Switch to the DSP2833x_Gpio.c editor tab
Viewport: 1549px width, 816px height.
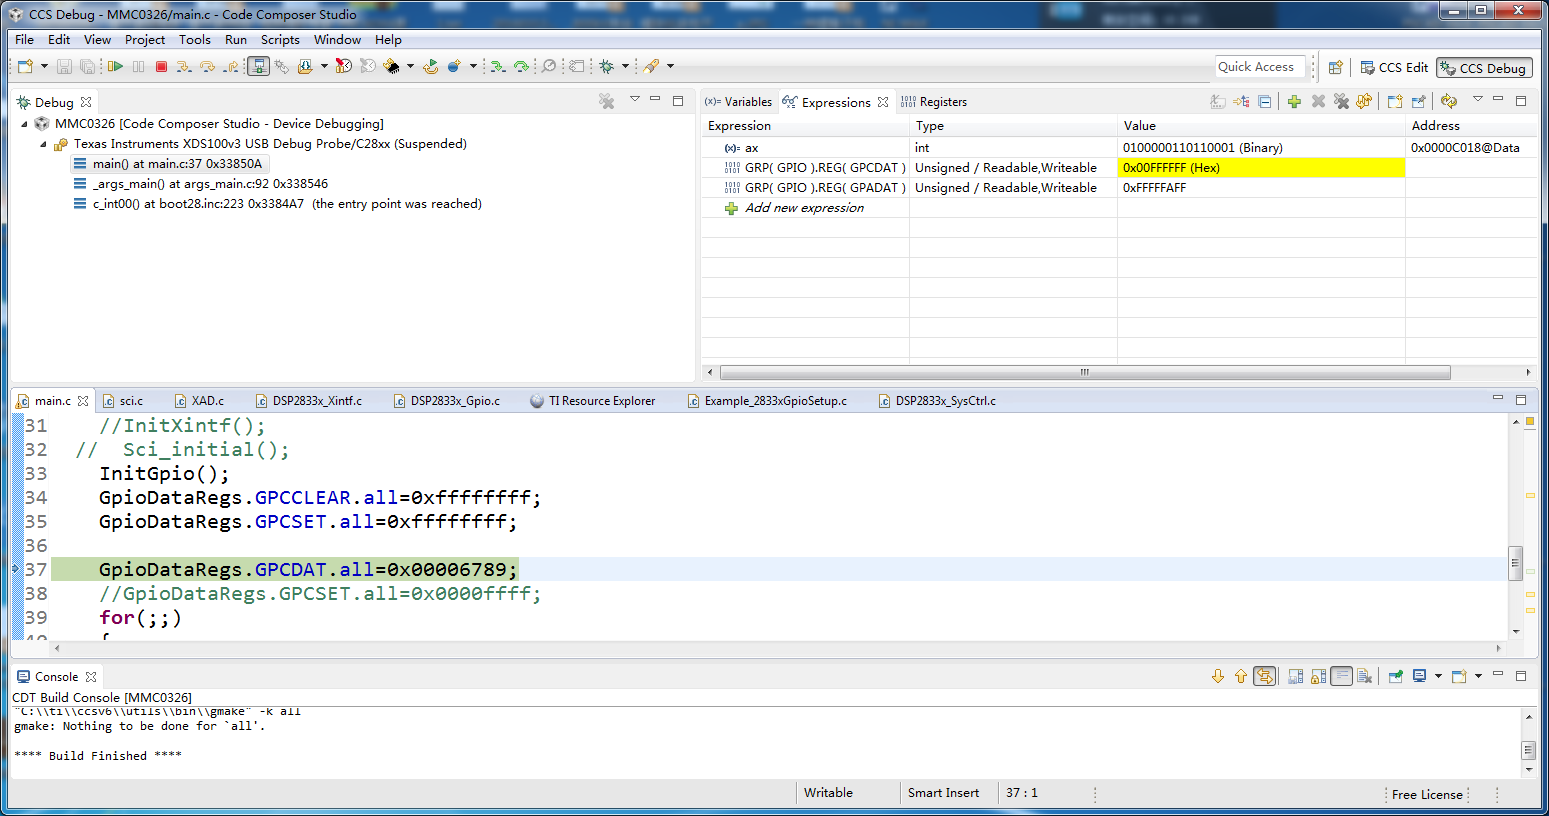(455, 401)
